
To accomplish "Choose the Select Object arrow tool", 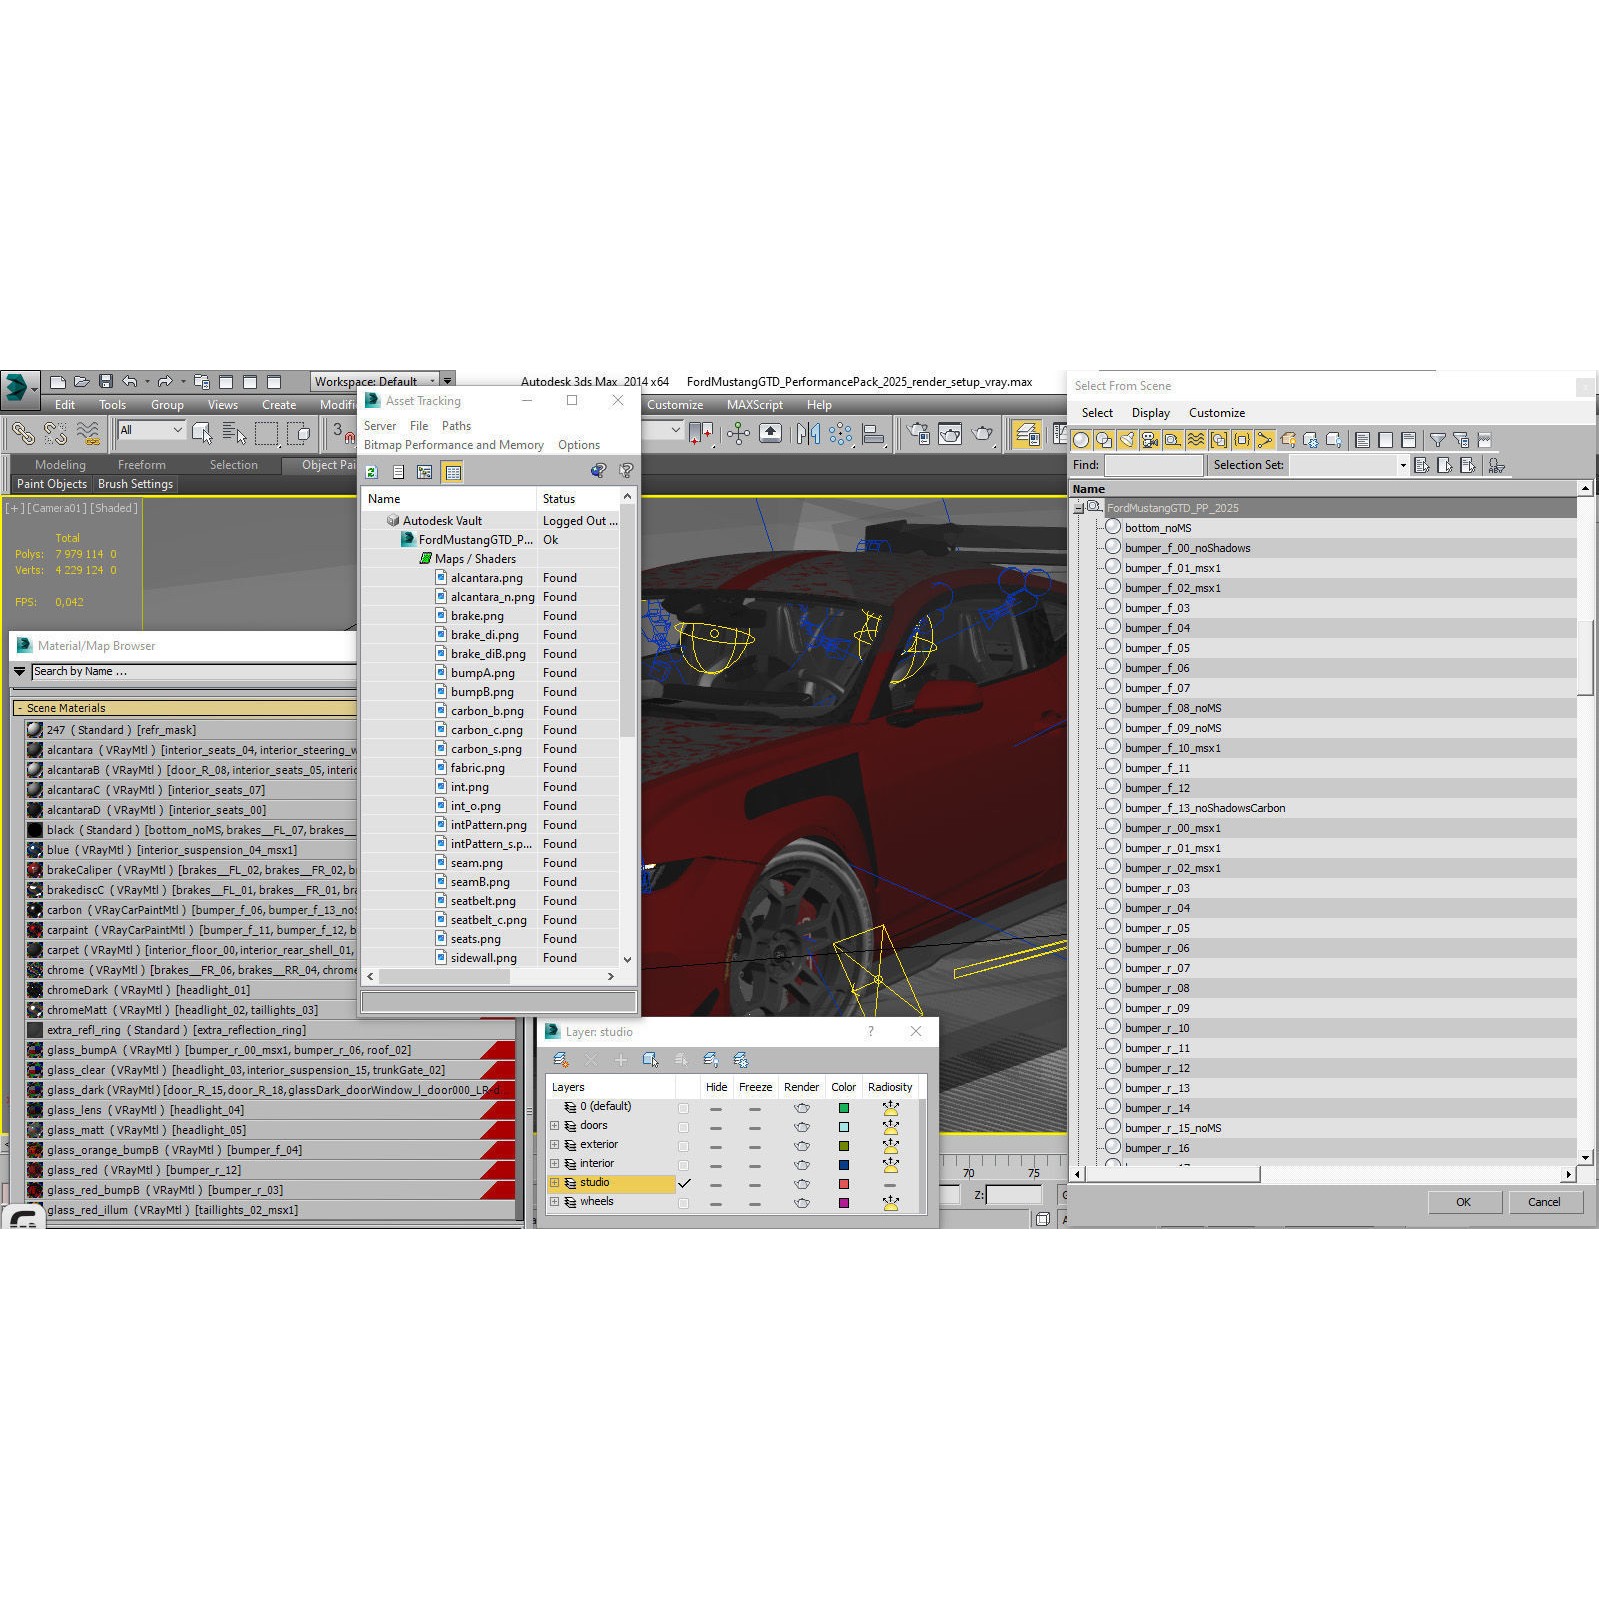I will [x=202, y=433].
